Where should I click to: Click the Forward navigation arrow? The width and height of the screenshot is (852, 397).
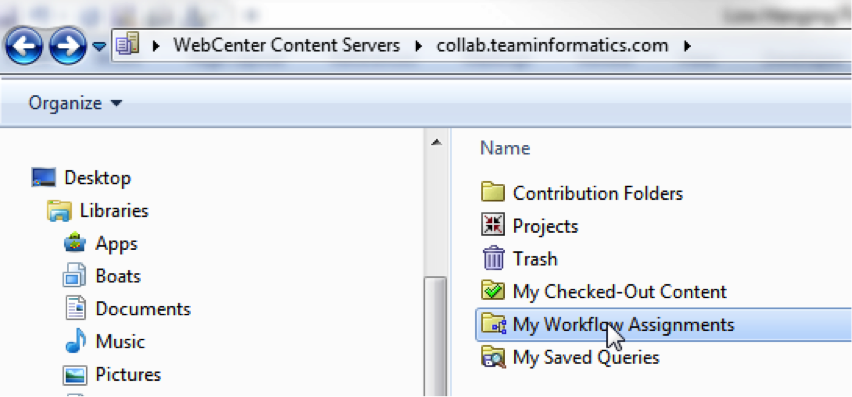click(x=68, y=46)
